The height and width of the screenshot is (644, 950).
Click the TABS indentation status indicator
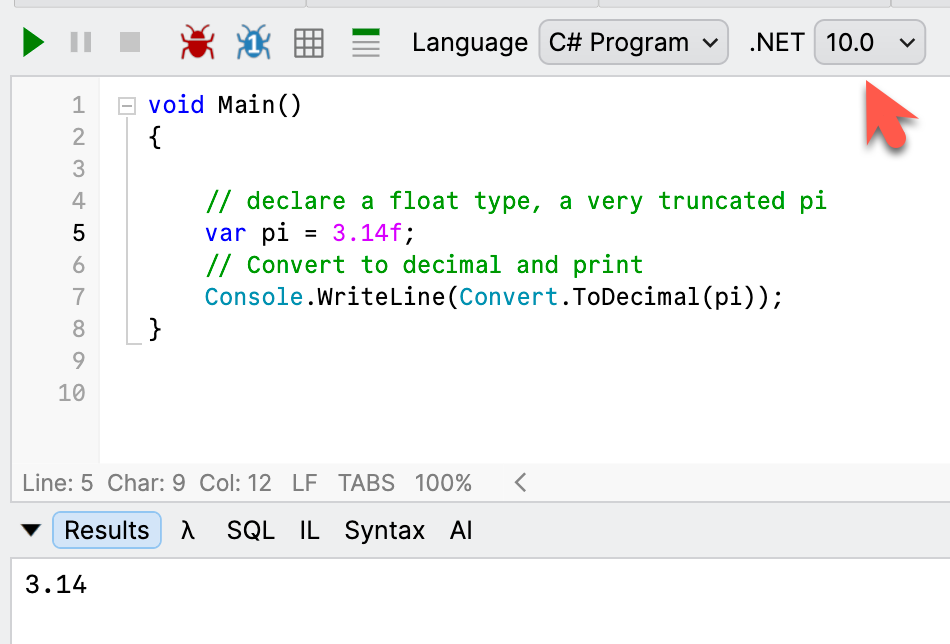[366, 483]
